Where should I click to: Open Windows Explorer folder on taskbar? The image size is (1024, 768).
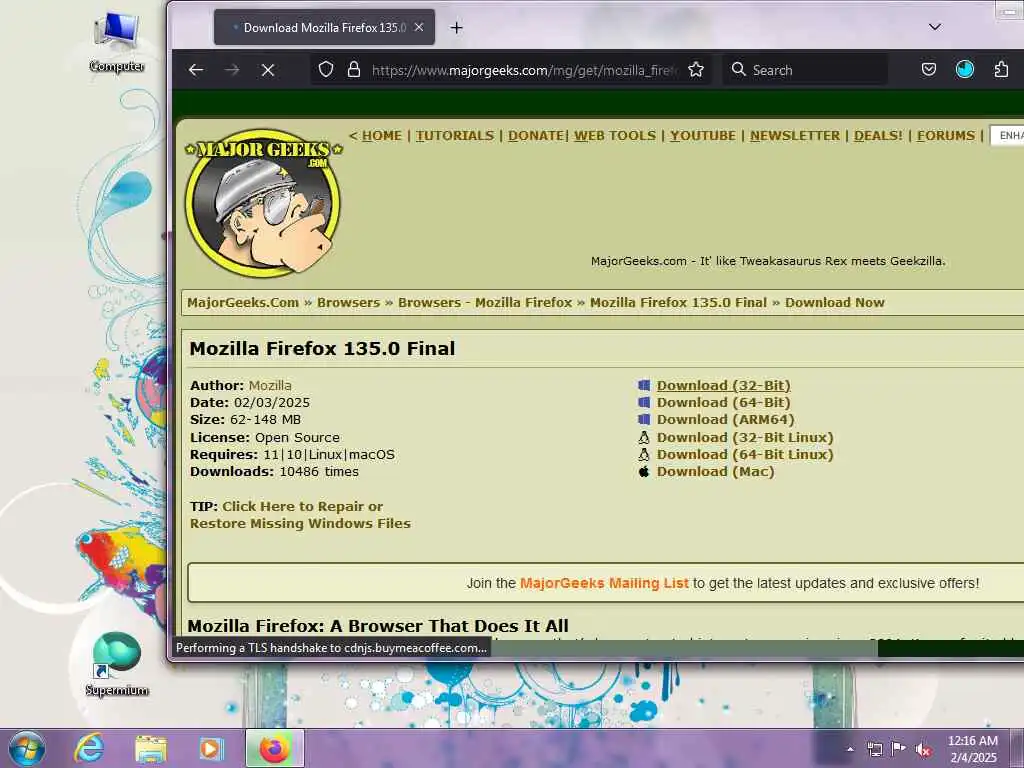coord(151,748)
